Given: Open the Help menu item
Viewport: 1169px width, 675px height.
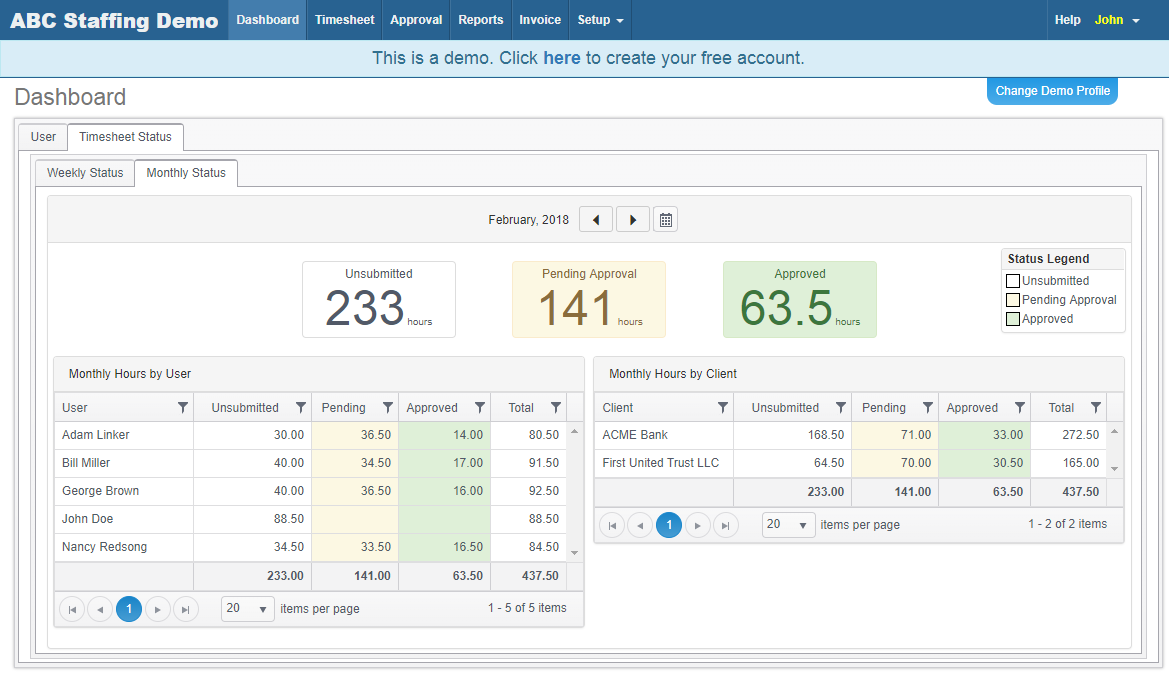Looking at the screenshot, I should coord(1068,20).
